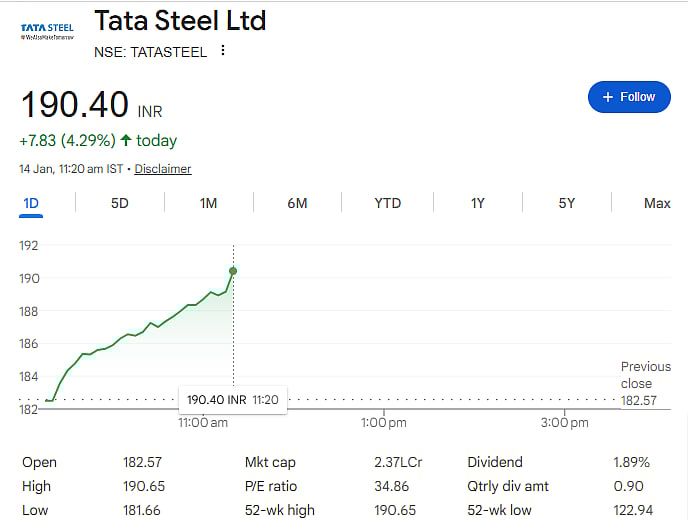
Task: Click the Tata Steel Ltd title
Action: point(180,20)
